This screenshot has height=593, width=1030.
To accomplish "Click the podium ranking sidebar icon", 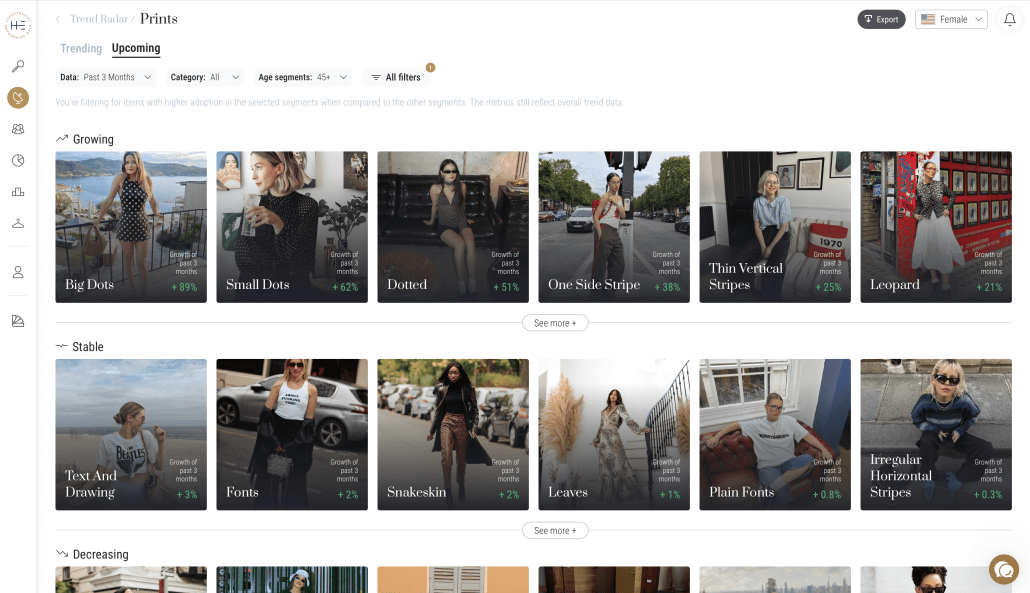I will coord(18,192).
